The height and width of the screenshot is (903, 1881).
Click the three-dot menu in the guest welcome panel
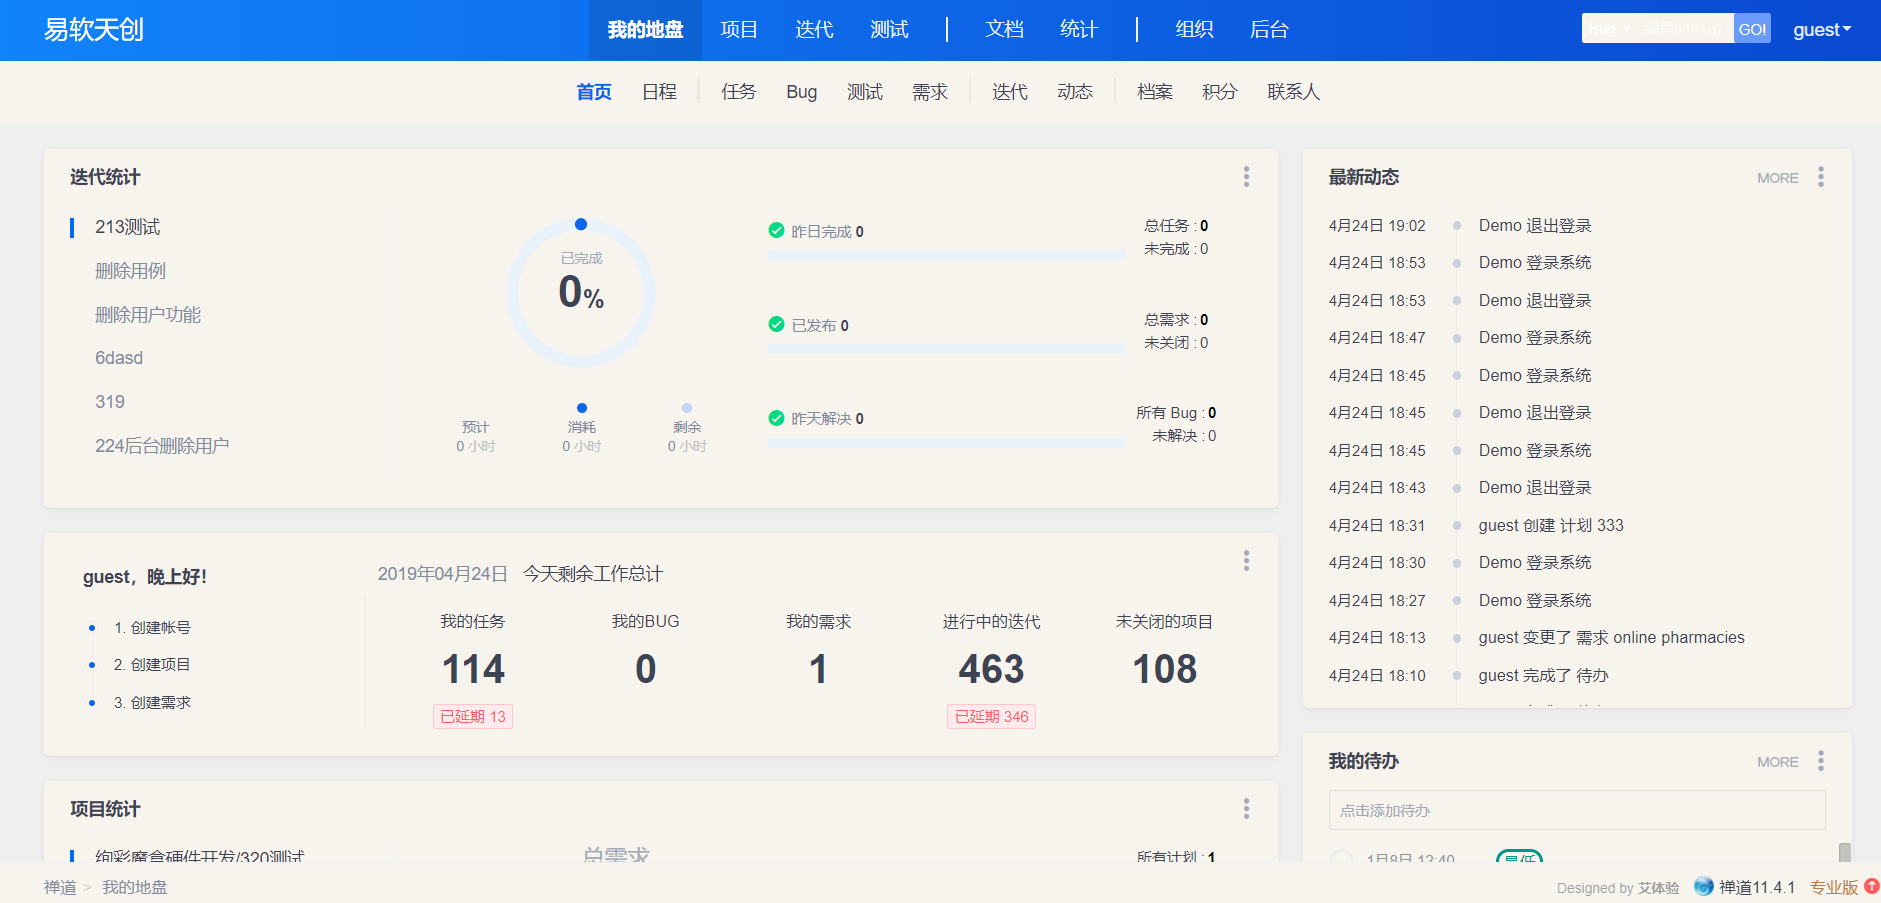(x=1246, y=561)
